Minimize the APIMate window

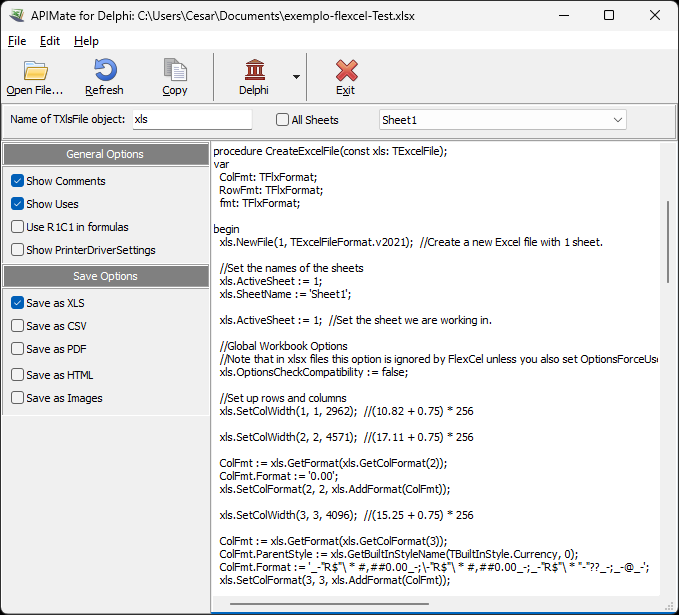click(x=564, y=16)
